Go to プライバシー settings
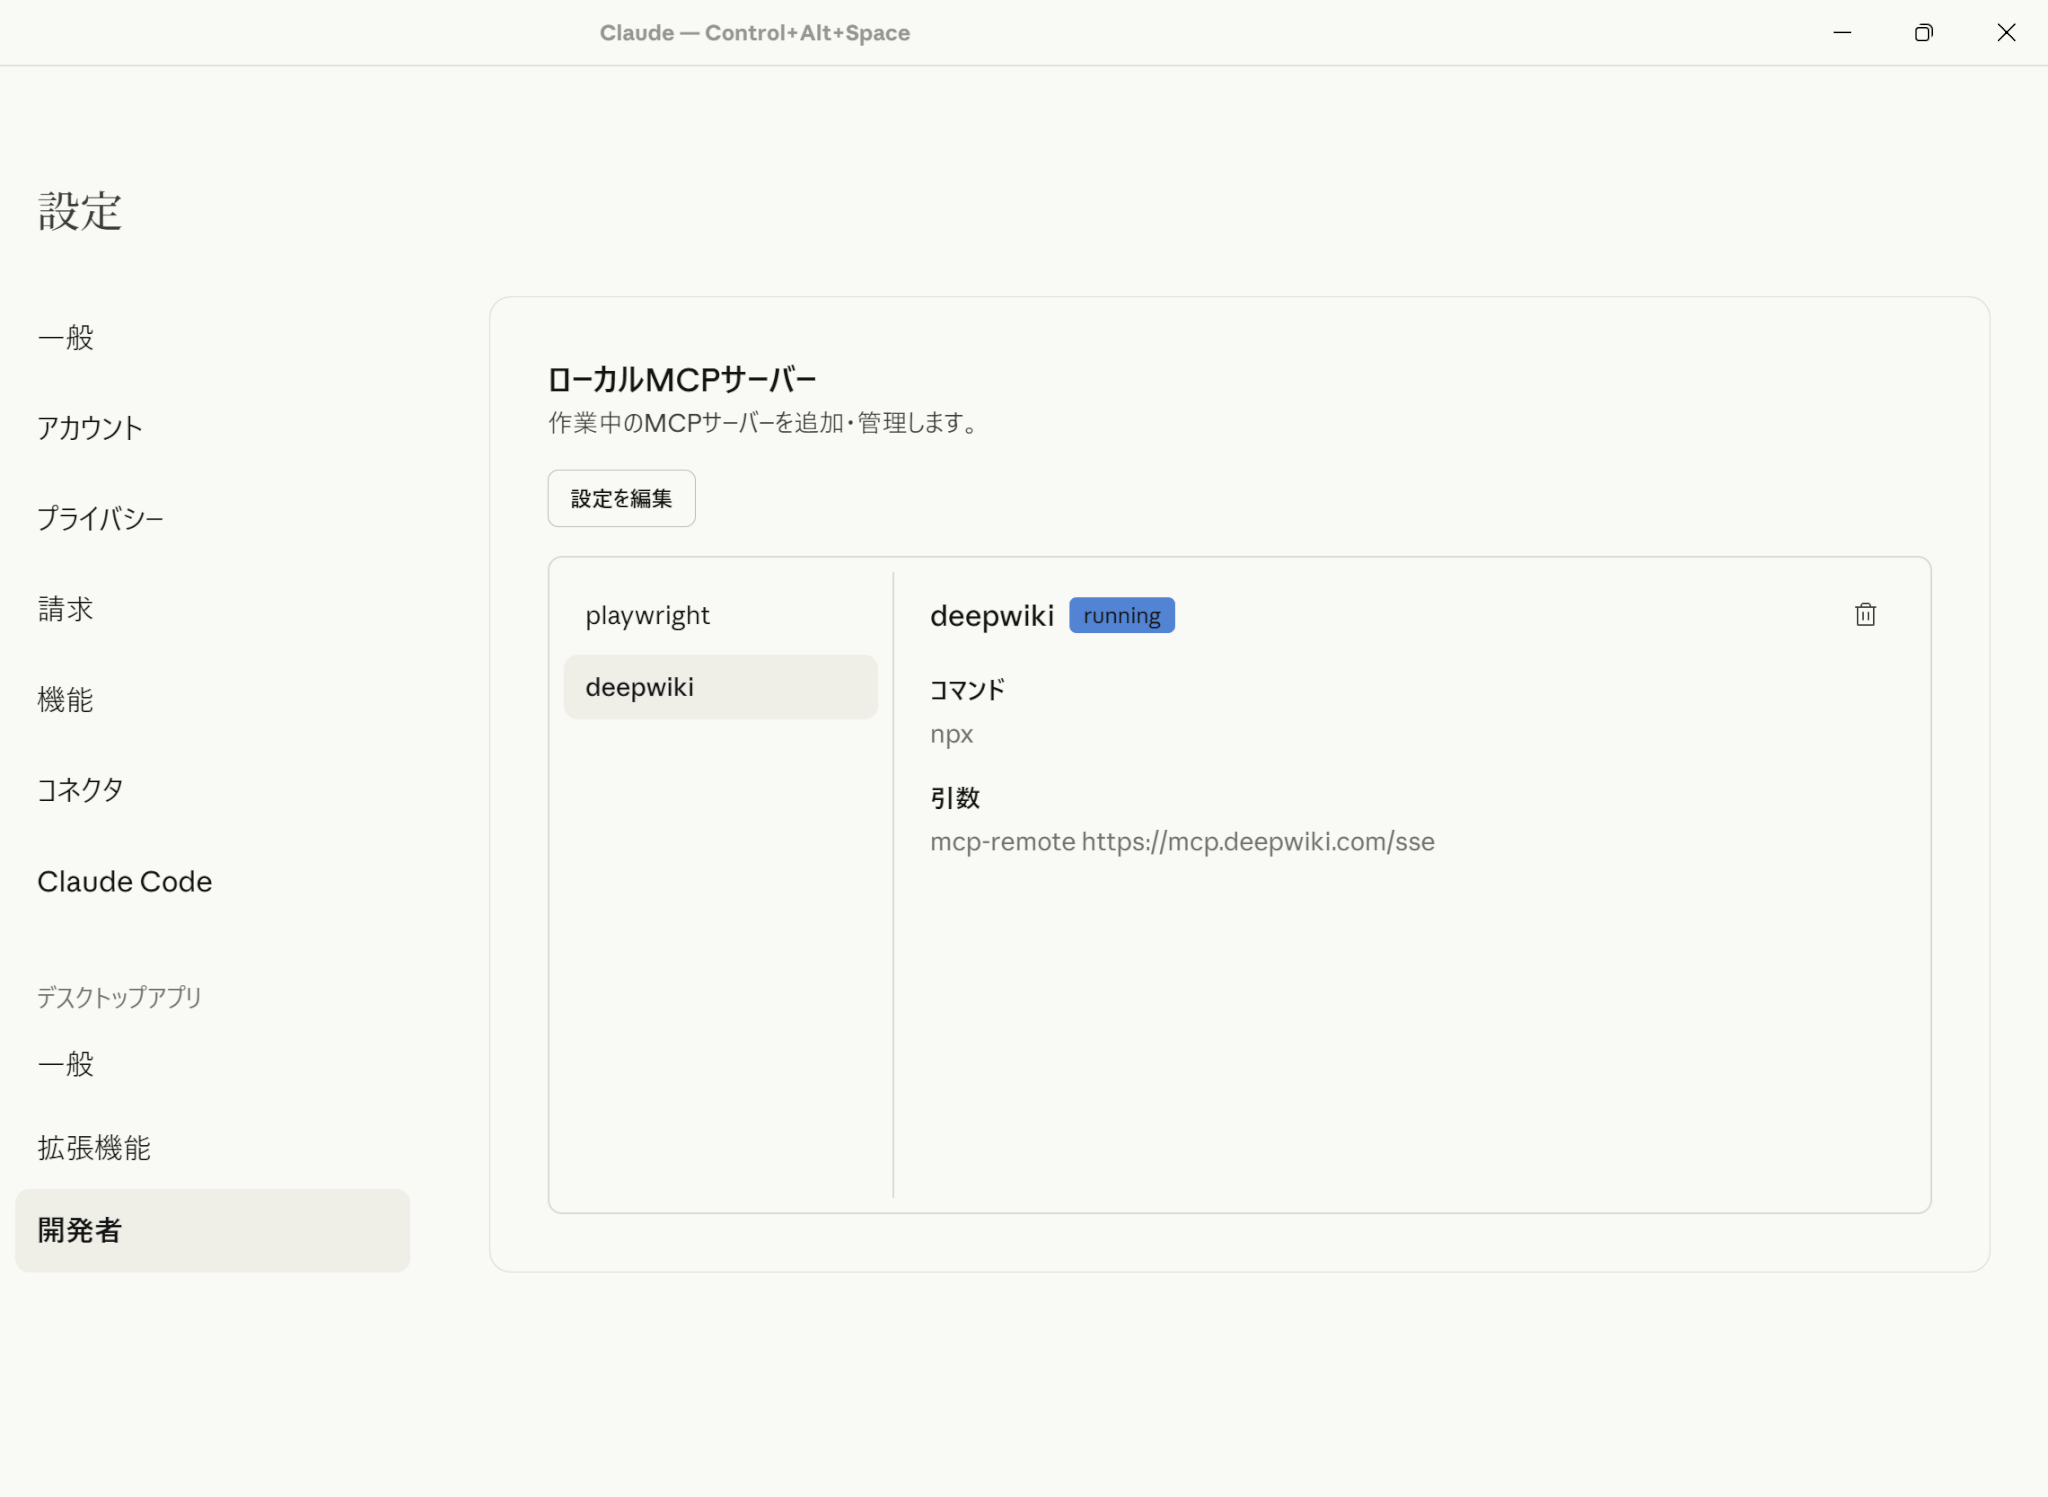This screenshot has width=2048, height=1497. [x=100, y=518]
